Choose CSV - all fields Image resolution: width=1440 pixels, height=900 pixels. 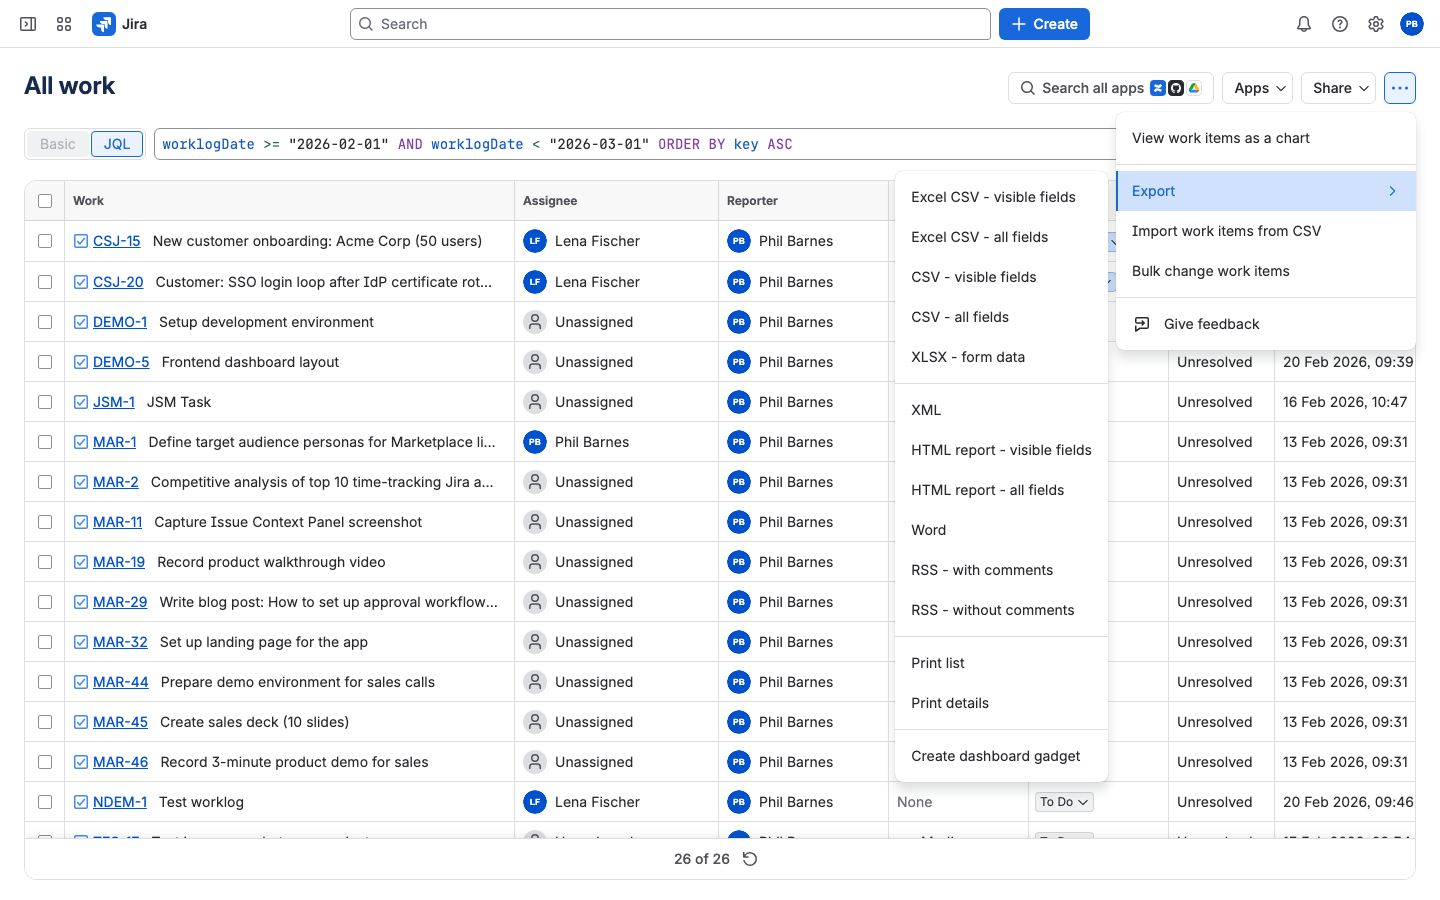tap(1002, 317)
